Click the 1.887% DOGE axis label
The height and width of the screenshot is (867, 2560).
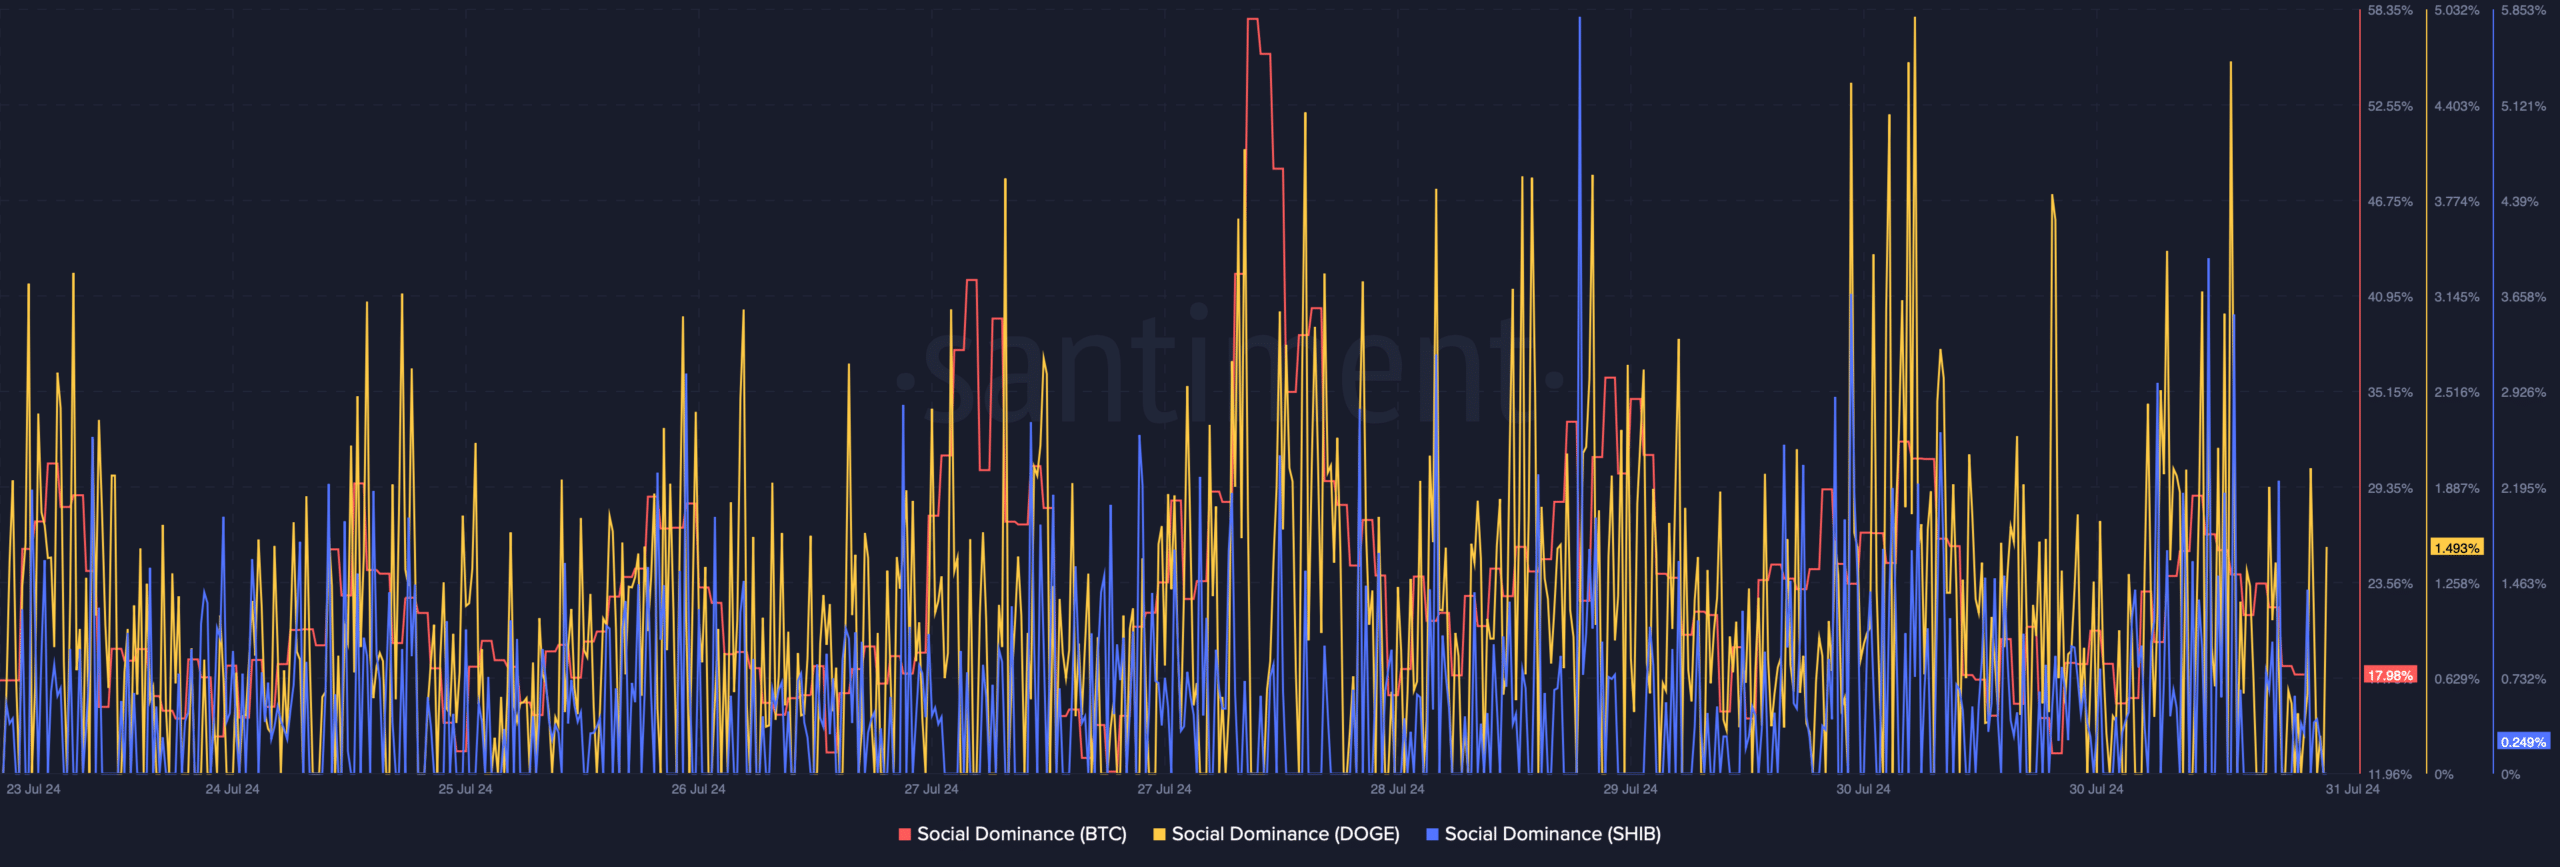tap(2457, 488)
